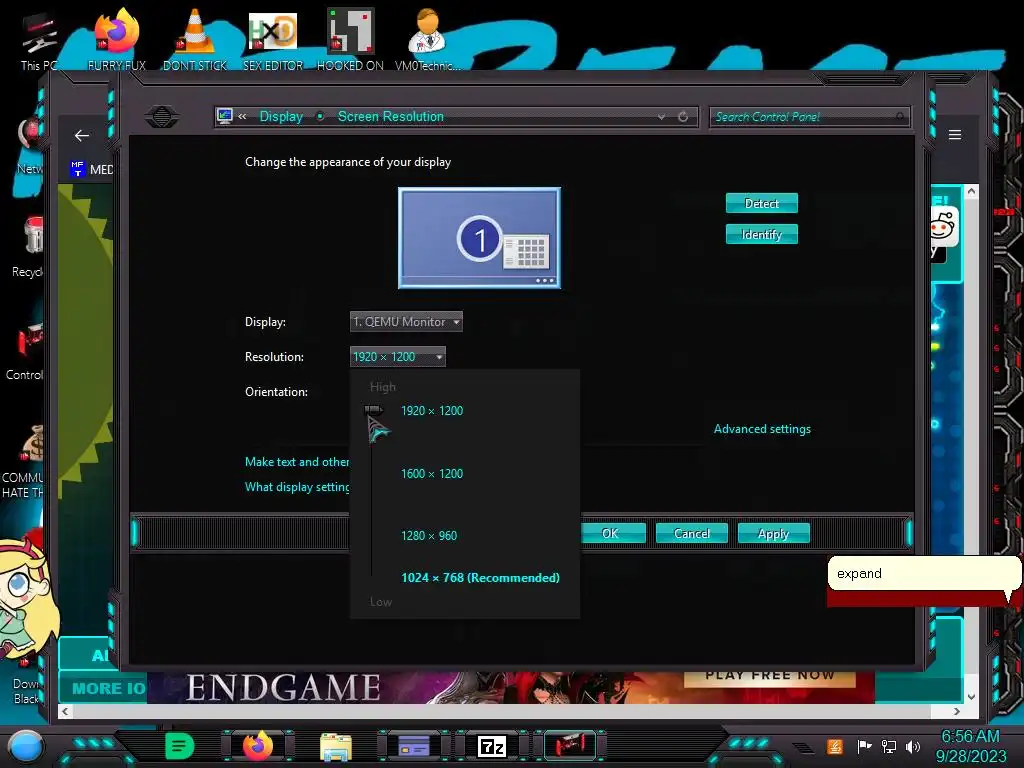Image resolution: width=1024 pixels, height=768 pixels.
Task: Open the HOOKED ON desktop shortcut
Action: pyautogui.click(x=350, y=39)
